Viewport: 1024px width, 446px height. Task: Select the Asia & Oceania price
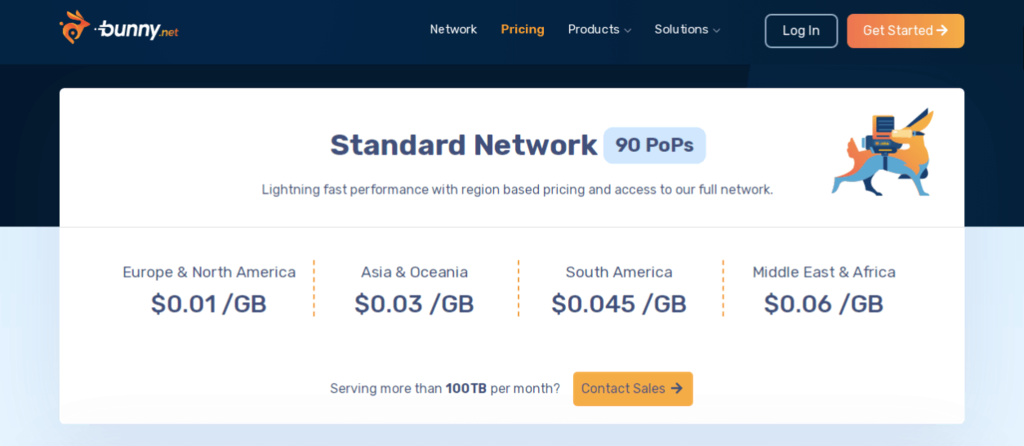pos(414,304)
